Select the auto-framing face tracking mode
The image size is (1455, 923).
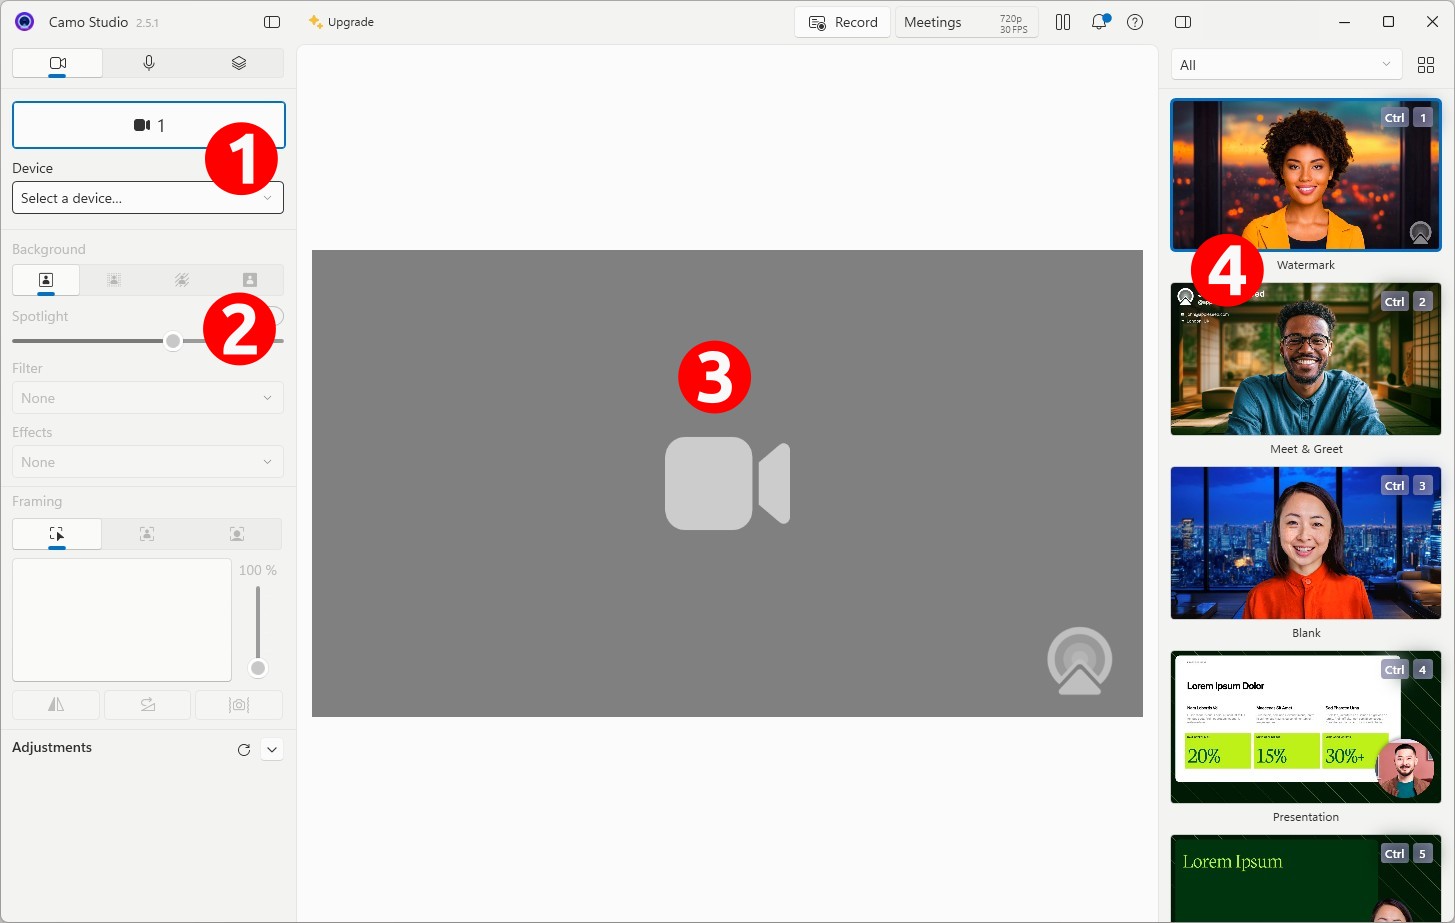[146, 534]
